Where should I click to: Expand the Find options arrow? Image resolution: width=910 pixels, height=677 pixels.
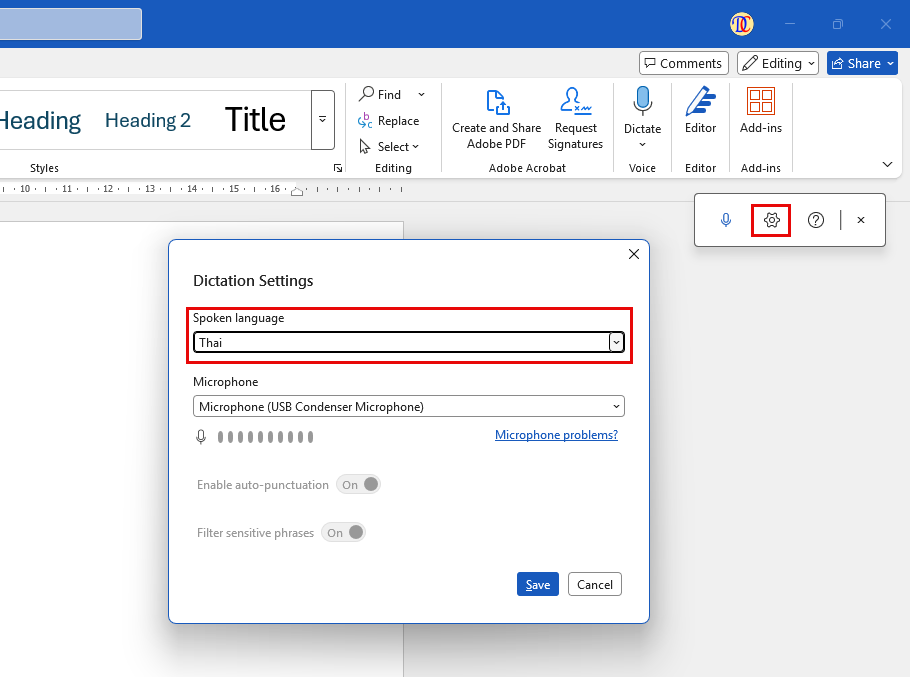[421, 94]
